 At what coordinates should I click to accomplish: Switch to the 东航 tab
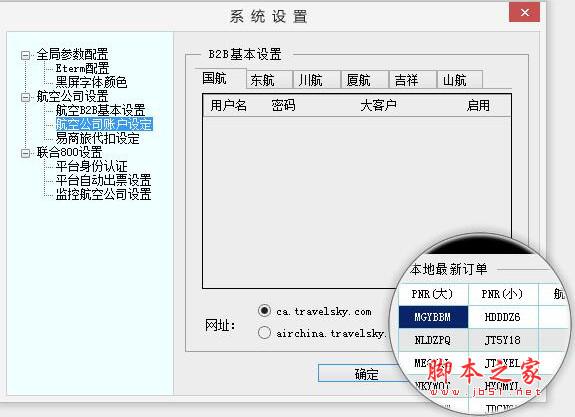(x=269, y=80)
